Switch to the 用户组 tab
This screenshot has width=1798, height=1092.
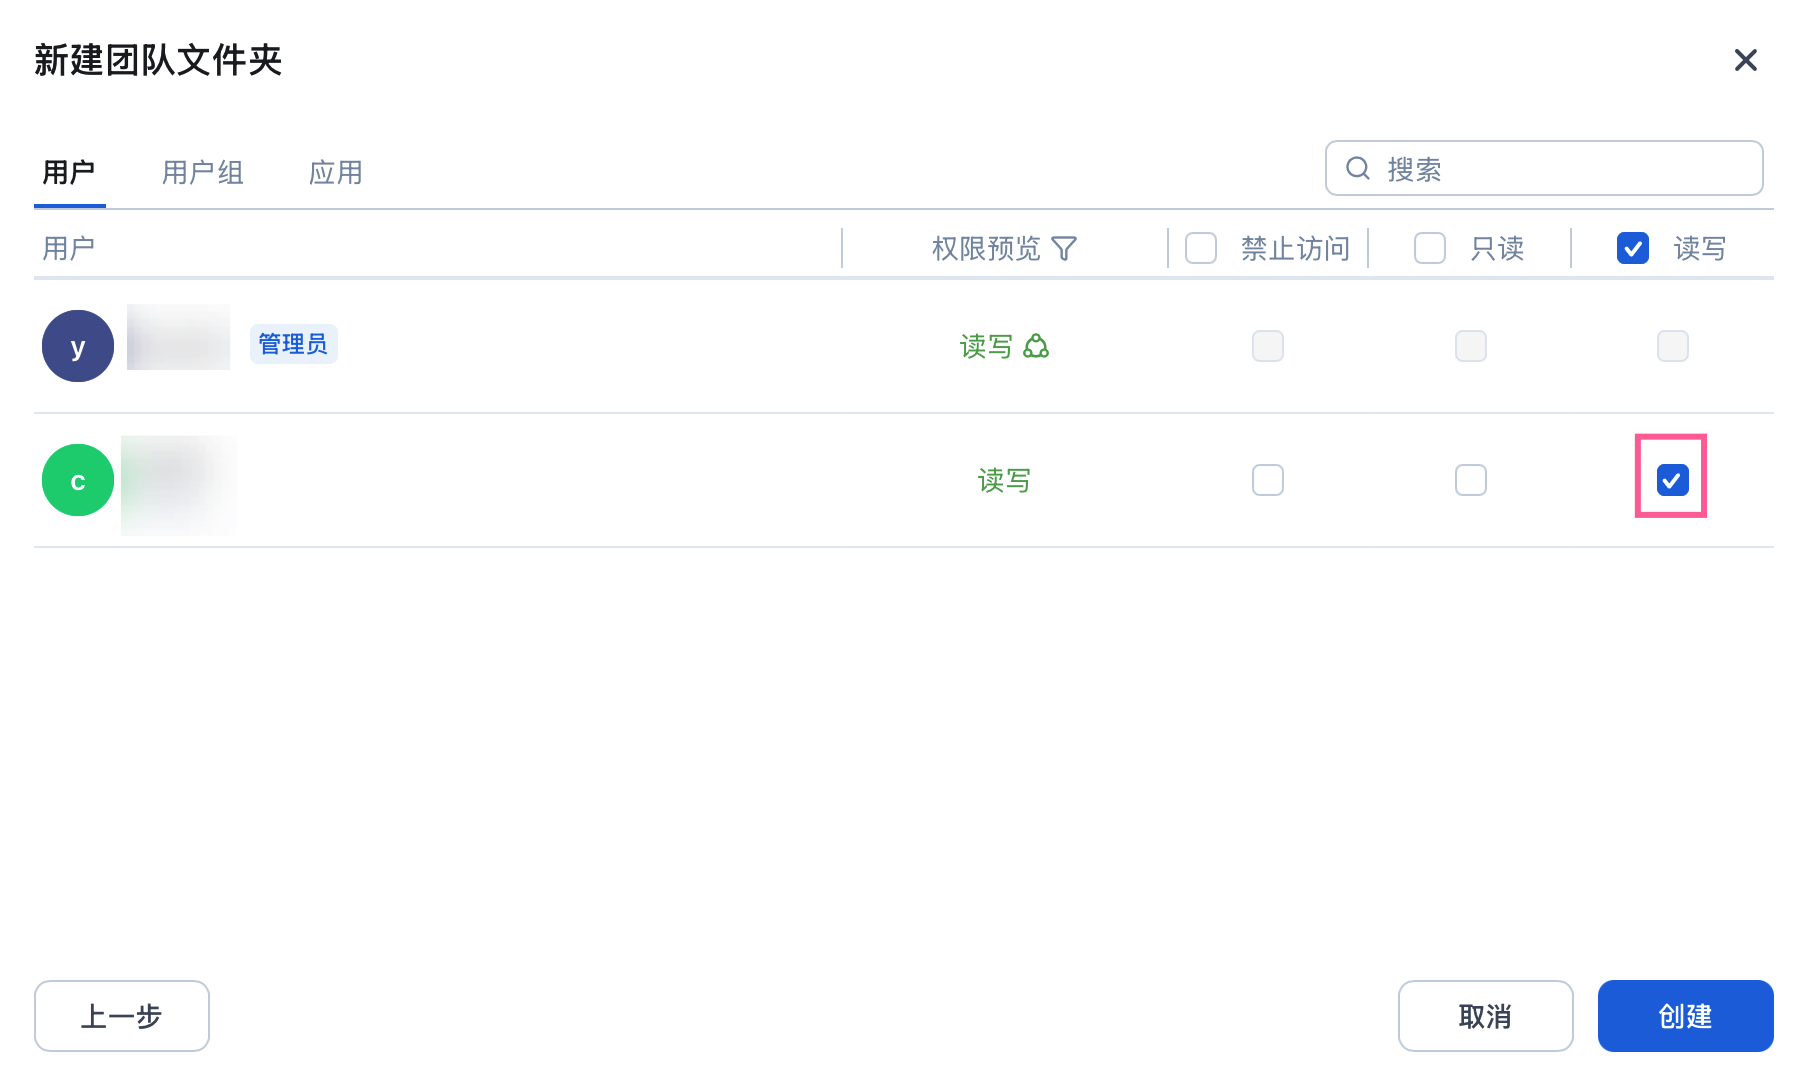coord(203,172)
